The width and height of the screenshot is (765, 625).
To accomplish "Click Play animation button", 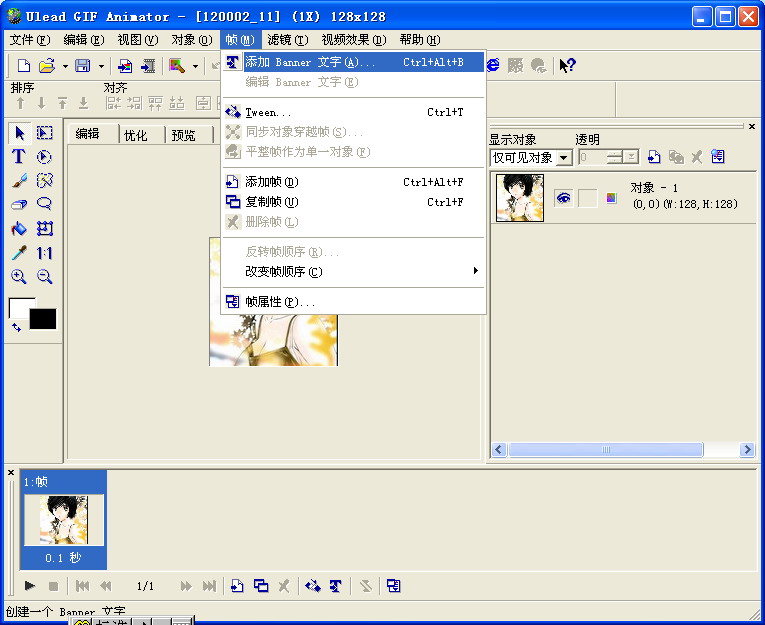I will tap(30, 585).
